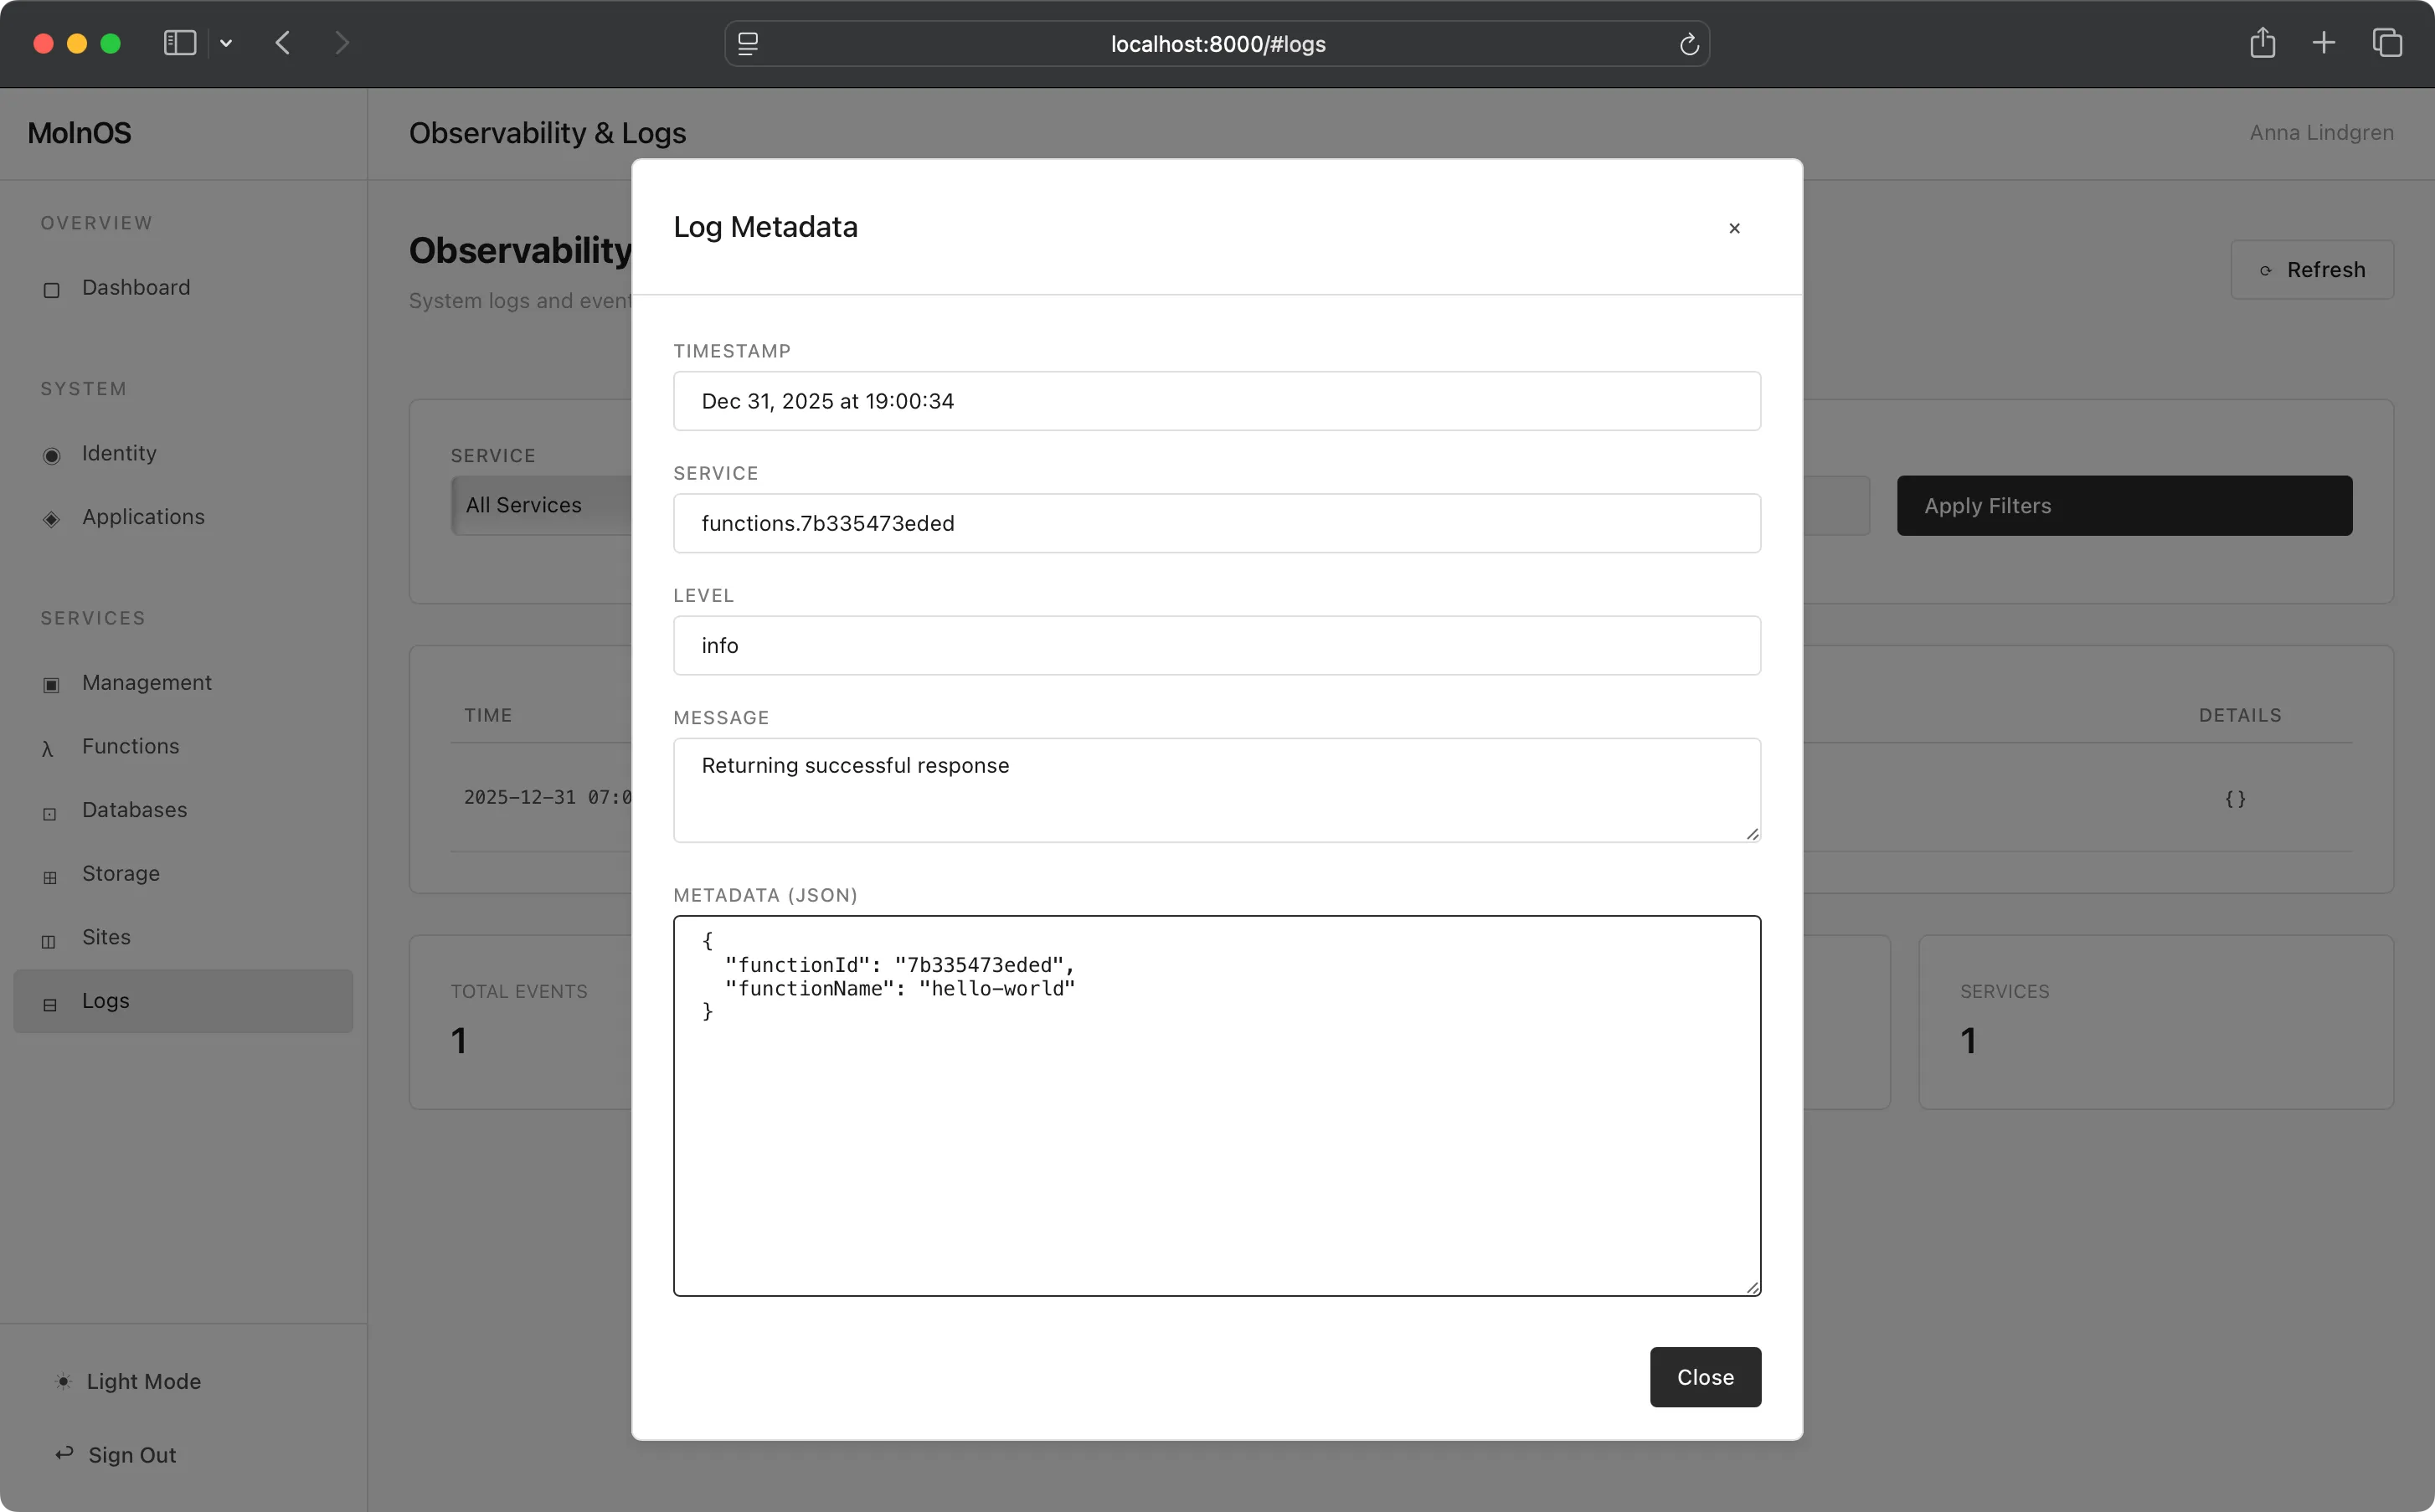Click the Refresh icon button
2435x1512 pixels.
pyautogui.click(x=2265, y=270)
